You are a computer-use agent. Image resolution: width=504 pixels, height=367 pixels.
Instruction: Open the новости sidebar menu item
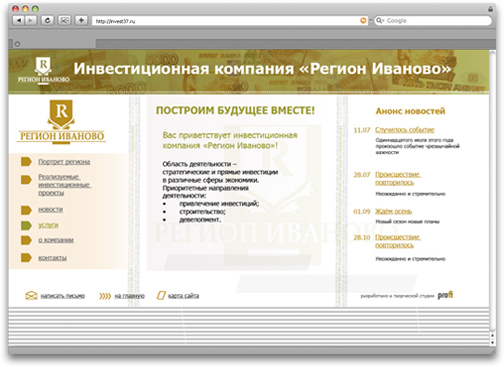point(50,209)
